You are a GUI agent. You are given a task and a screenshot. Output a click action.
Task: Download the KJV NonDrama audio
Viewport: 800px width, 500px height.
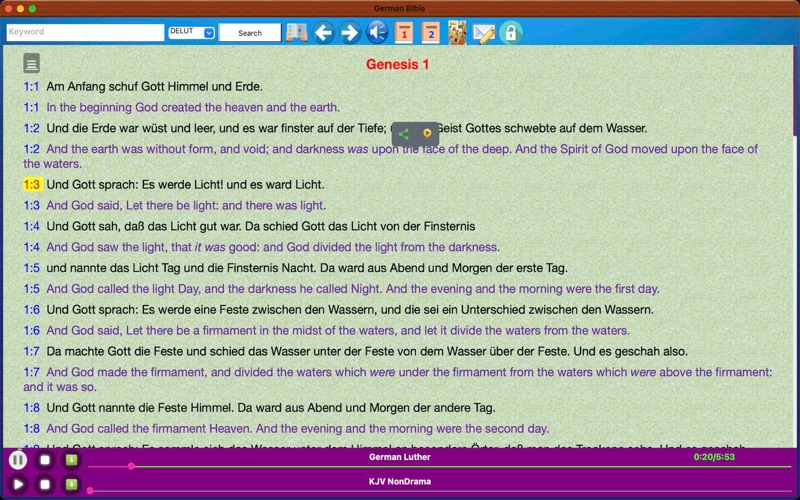[x=71, y=484]
